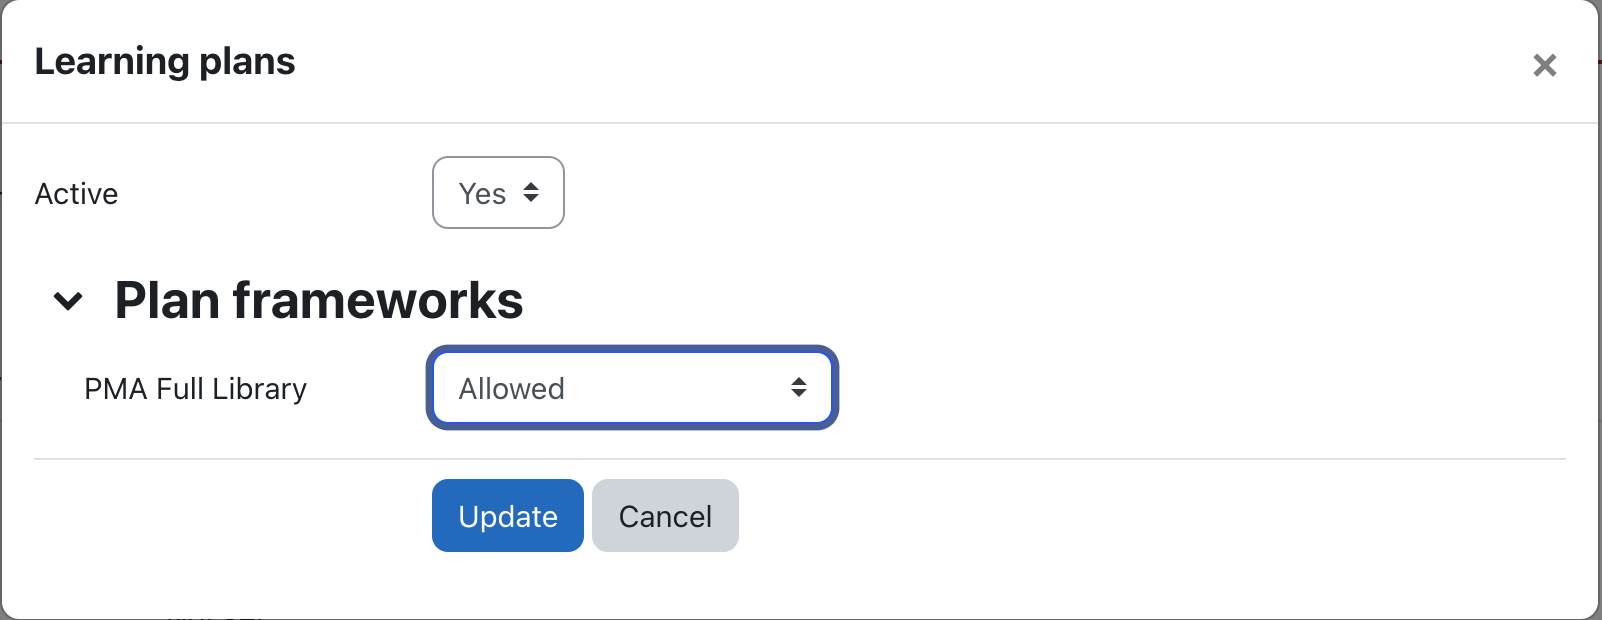Screen dimensions: 1602x620
Task: Click the up-down arrows in Active select
Action: pyautogui.click(x=531, y=193)
